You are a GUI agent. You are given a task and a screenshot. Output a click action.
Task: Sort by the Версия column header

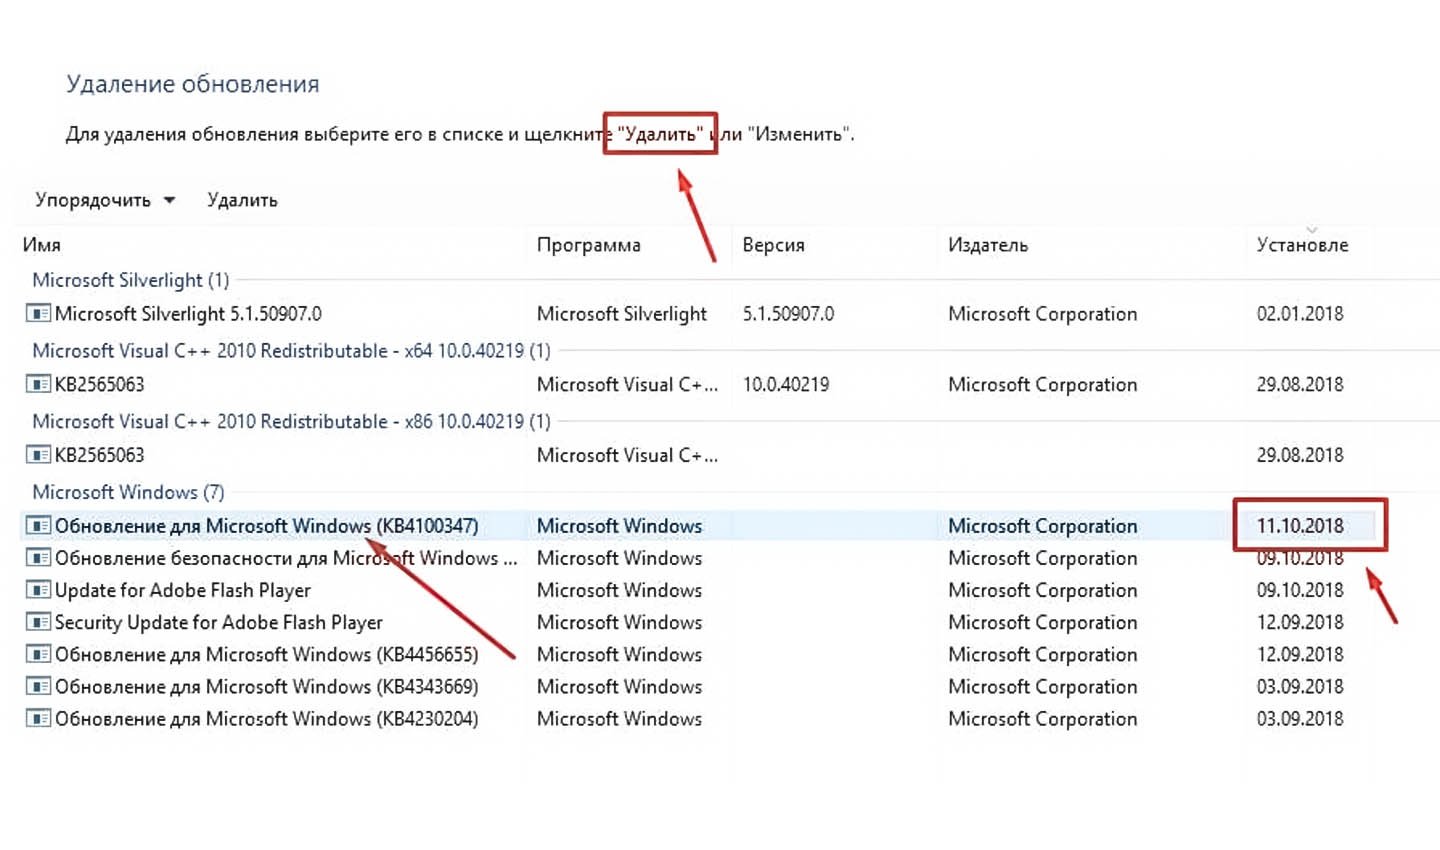tap(773, 245)
